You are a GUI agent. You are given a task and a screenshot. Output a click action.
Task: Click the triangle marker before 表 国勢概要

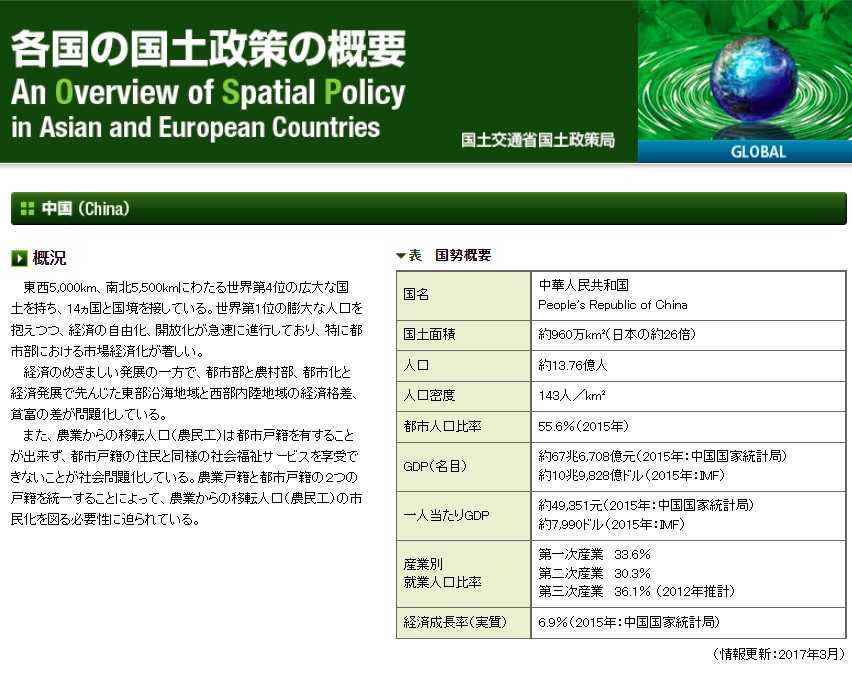(401, 256)
